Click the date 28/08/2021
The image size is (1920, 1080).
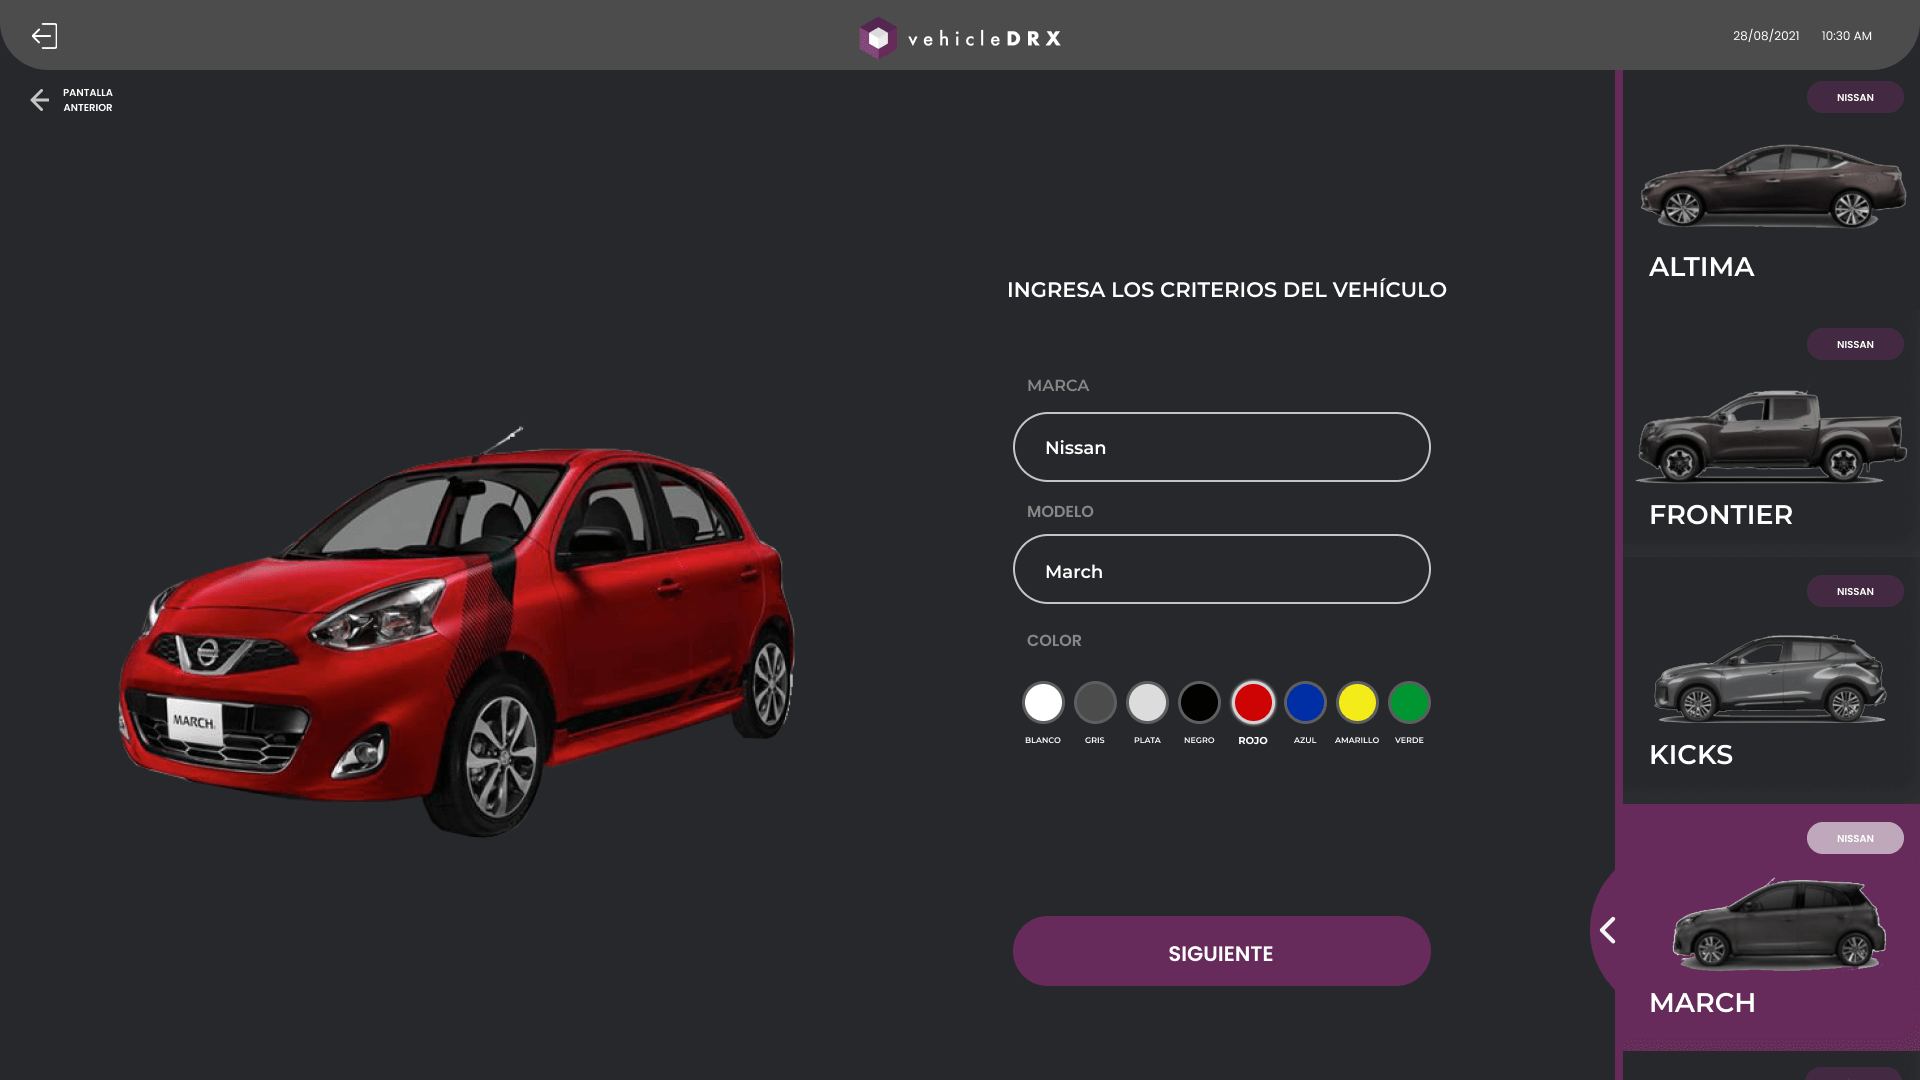1766,36
